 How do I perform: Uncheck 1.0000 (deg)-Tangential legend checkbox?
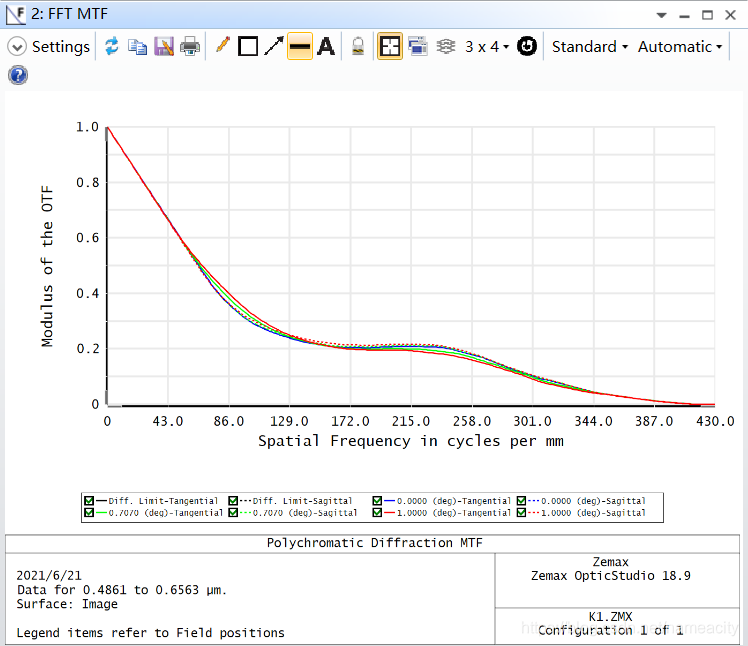click(x=377, y=512)
